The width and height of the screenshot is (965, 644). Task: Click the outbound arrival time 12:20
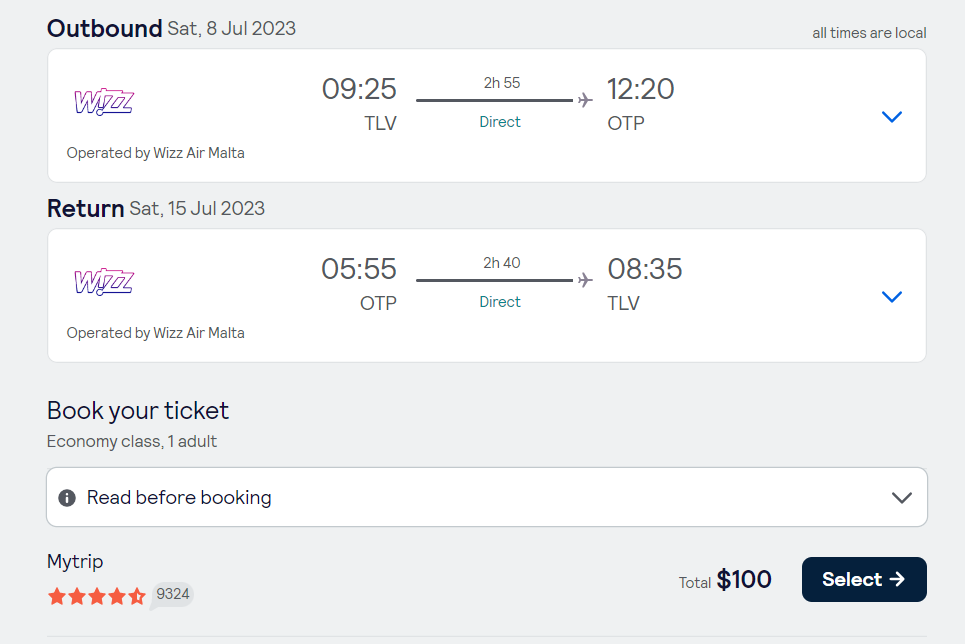tap(641, 90)
